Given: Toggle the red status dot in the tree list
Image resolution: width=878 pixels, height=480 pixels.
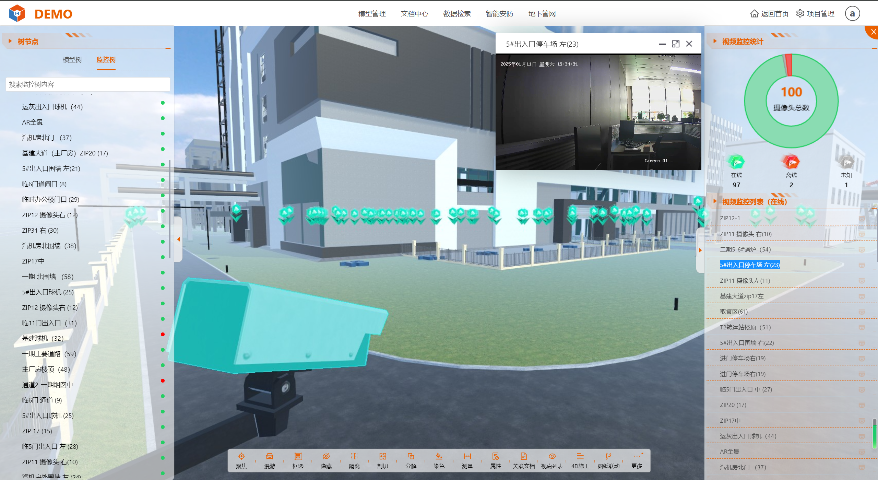Looking at the screenshot, I should point(162,334).
